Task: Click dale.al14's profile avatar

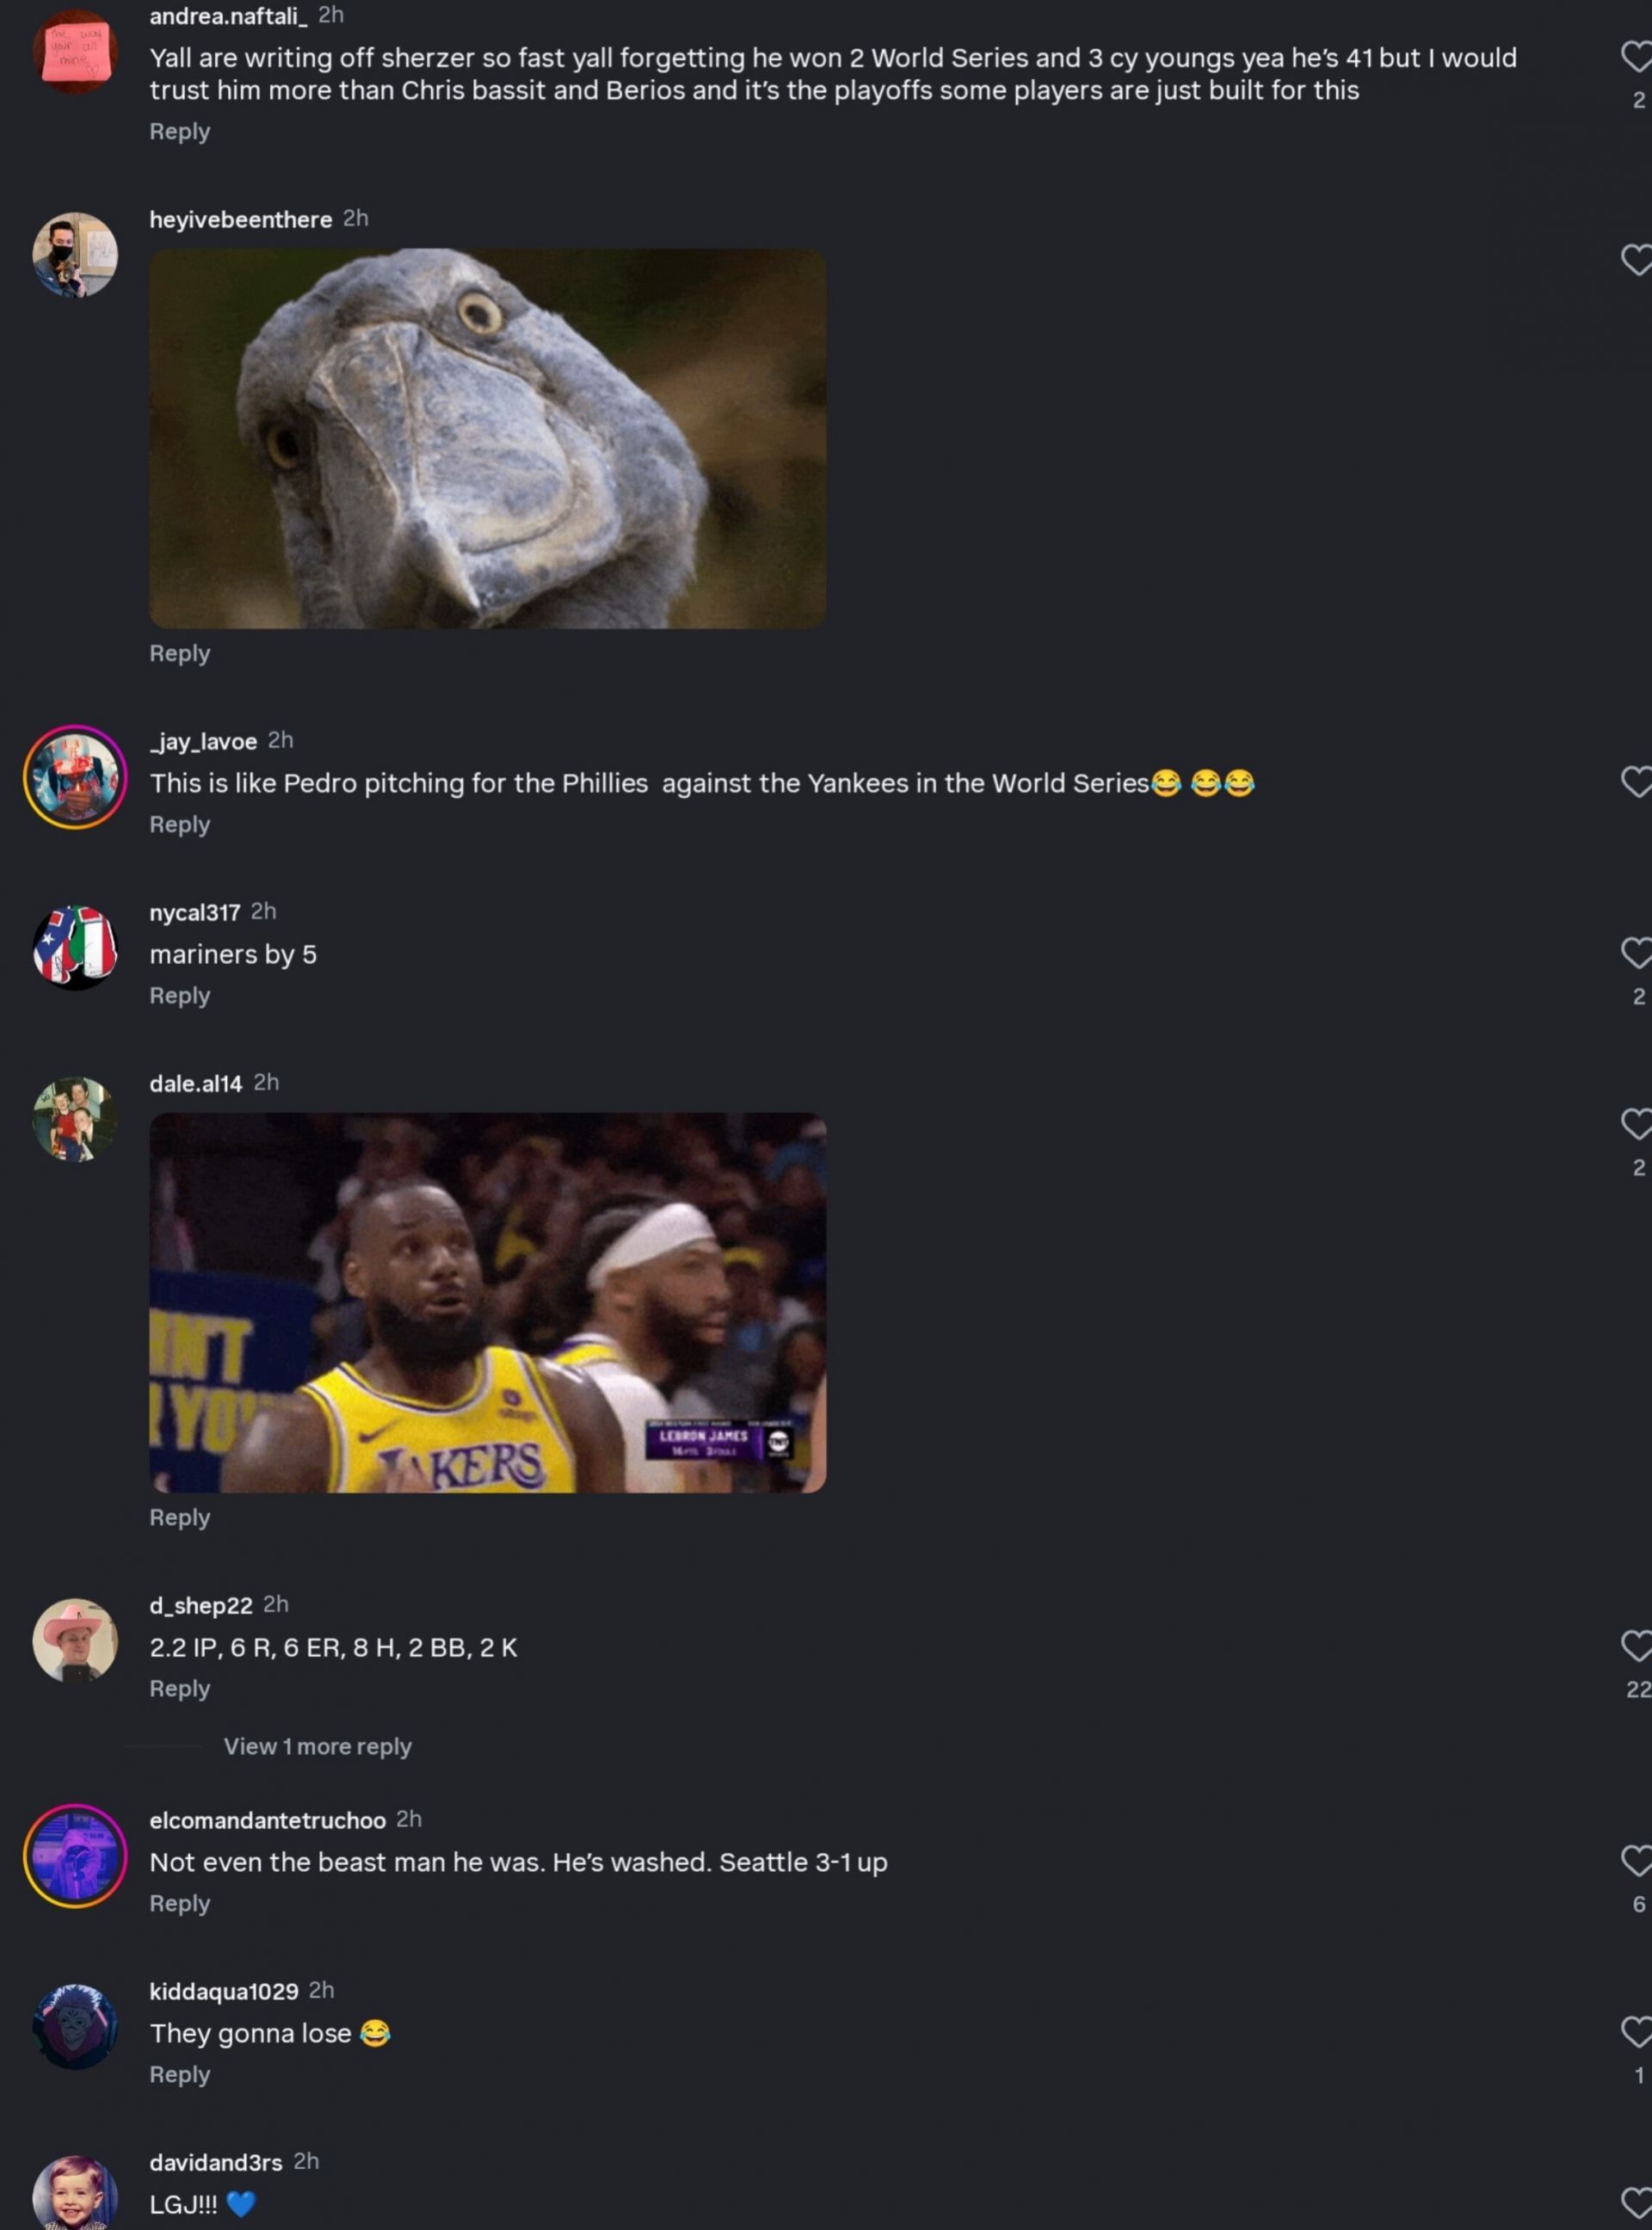Action: pos(75,1118)
